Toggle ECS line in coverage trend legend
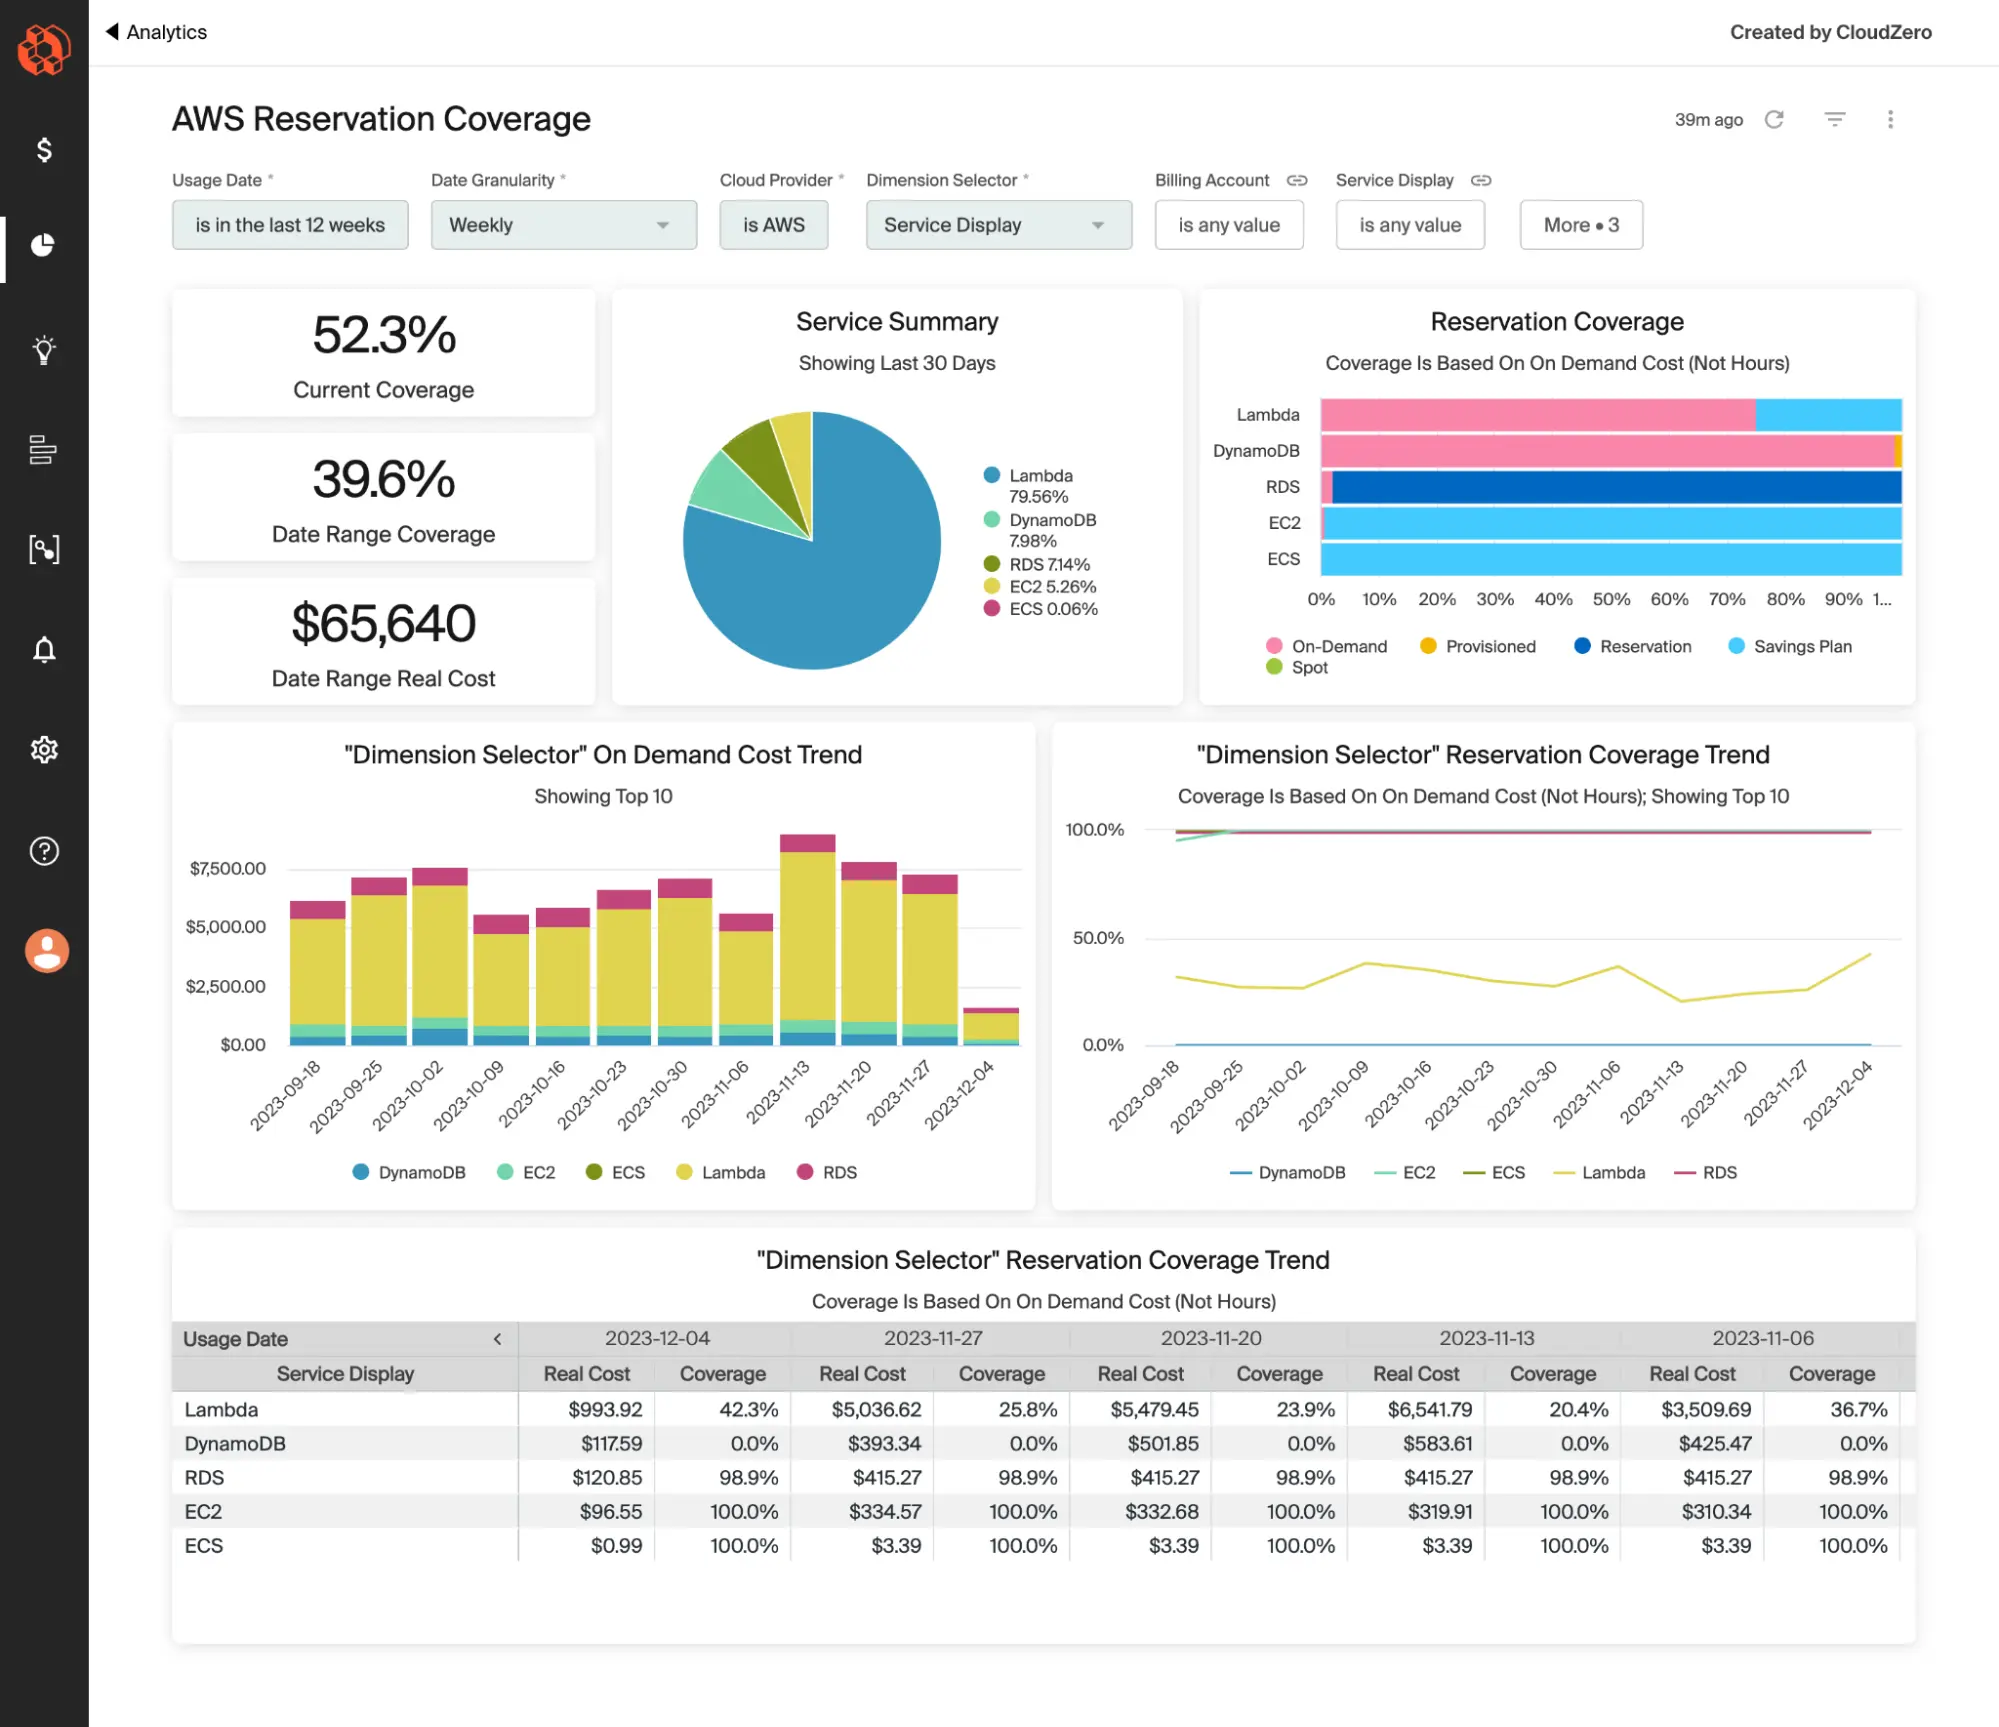1999x1727 pixels. (1494, 1172)
